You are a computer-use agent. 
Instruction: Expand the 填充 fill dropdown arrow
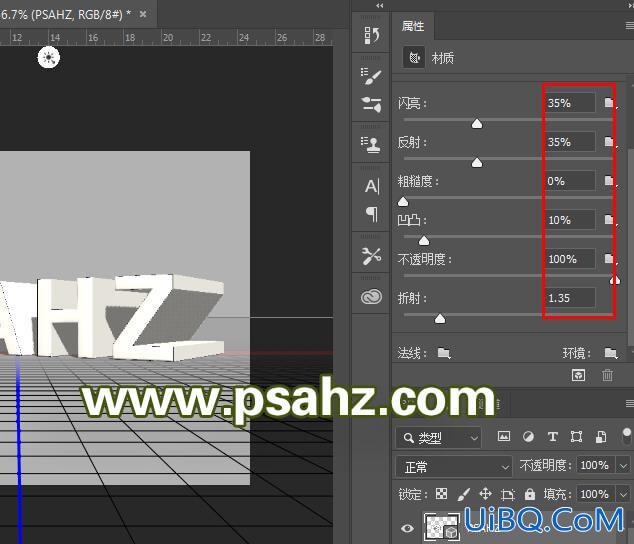click(623, 494)
